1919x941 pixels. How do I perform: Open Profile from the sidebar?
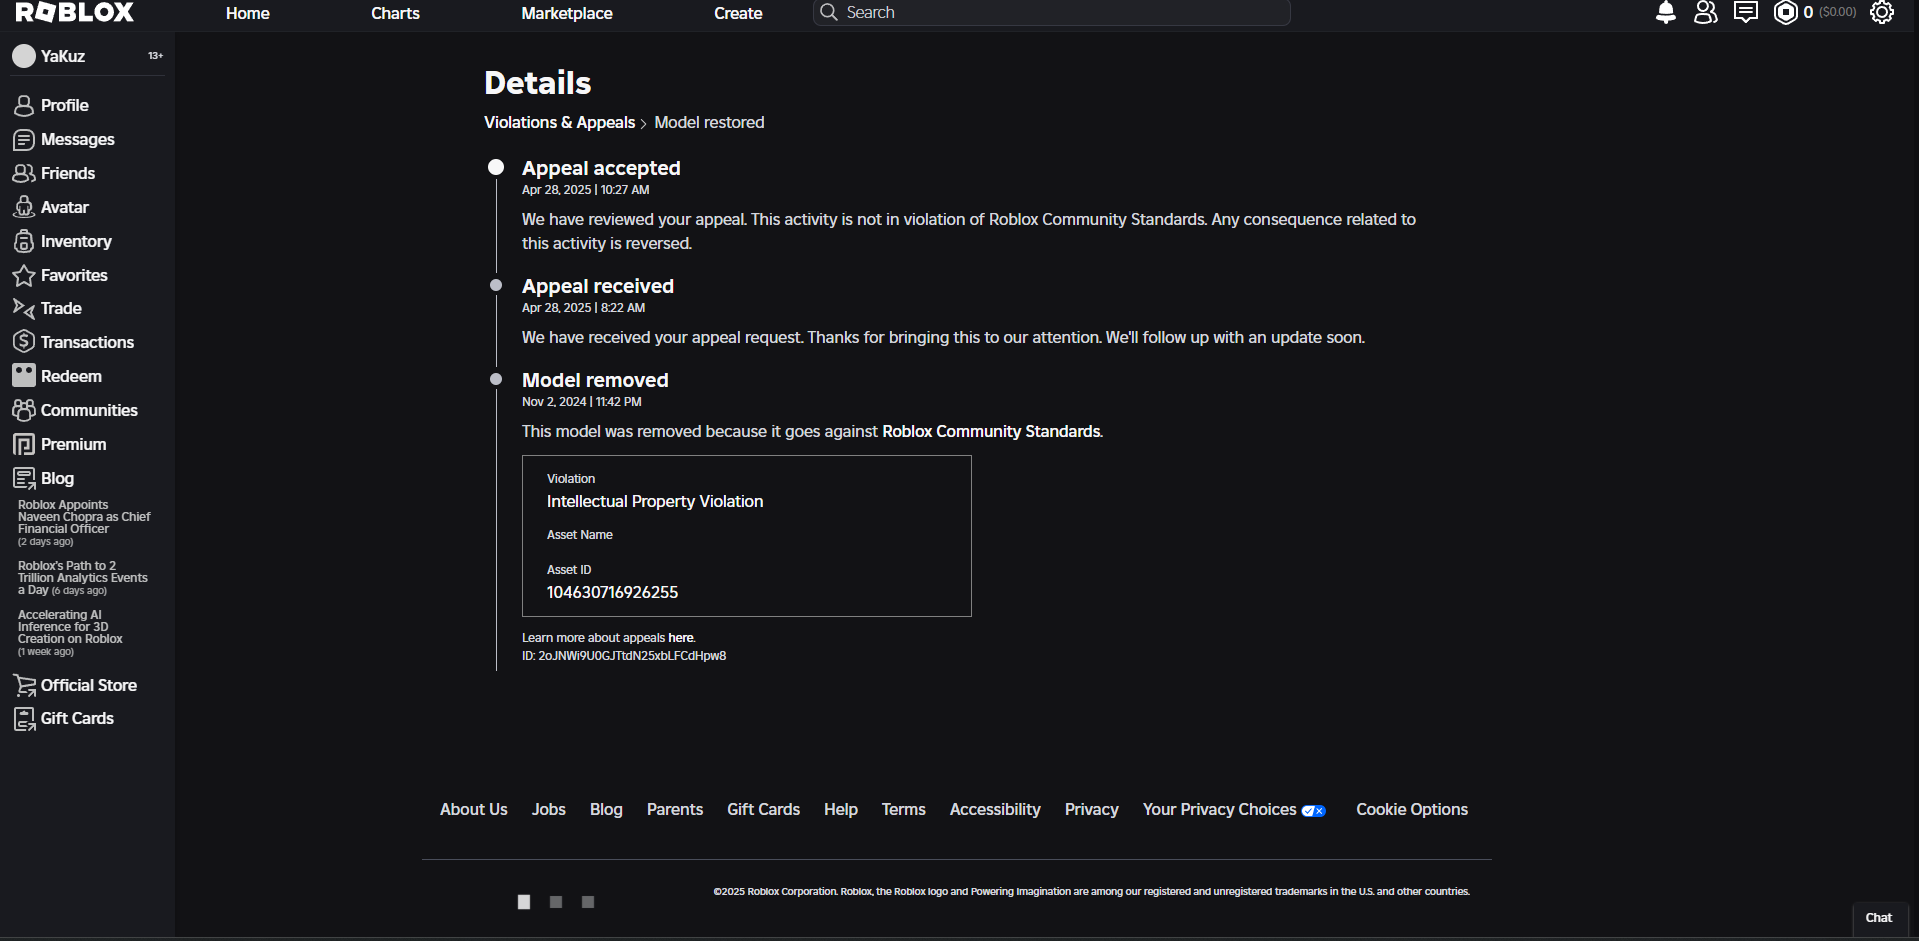point(51,105)
